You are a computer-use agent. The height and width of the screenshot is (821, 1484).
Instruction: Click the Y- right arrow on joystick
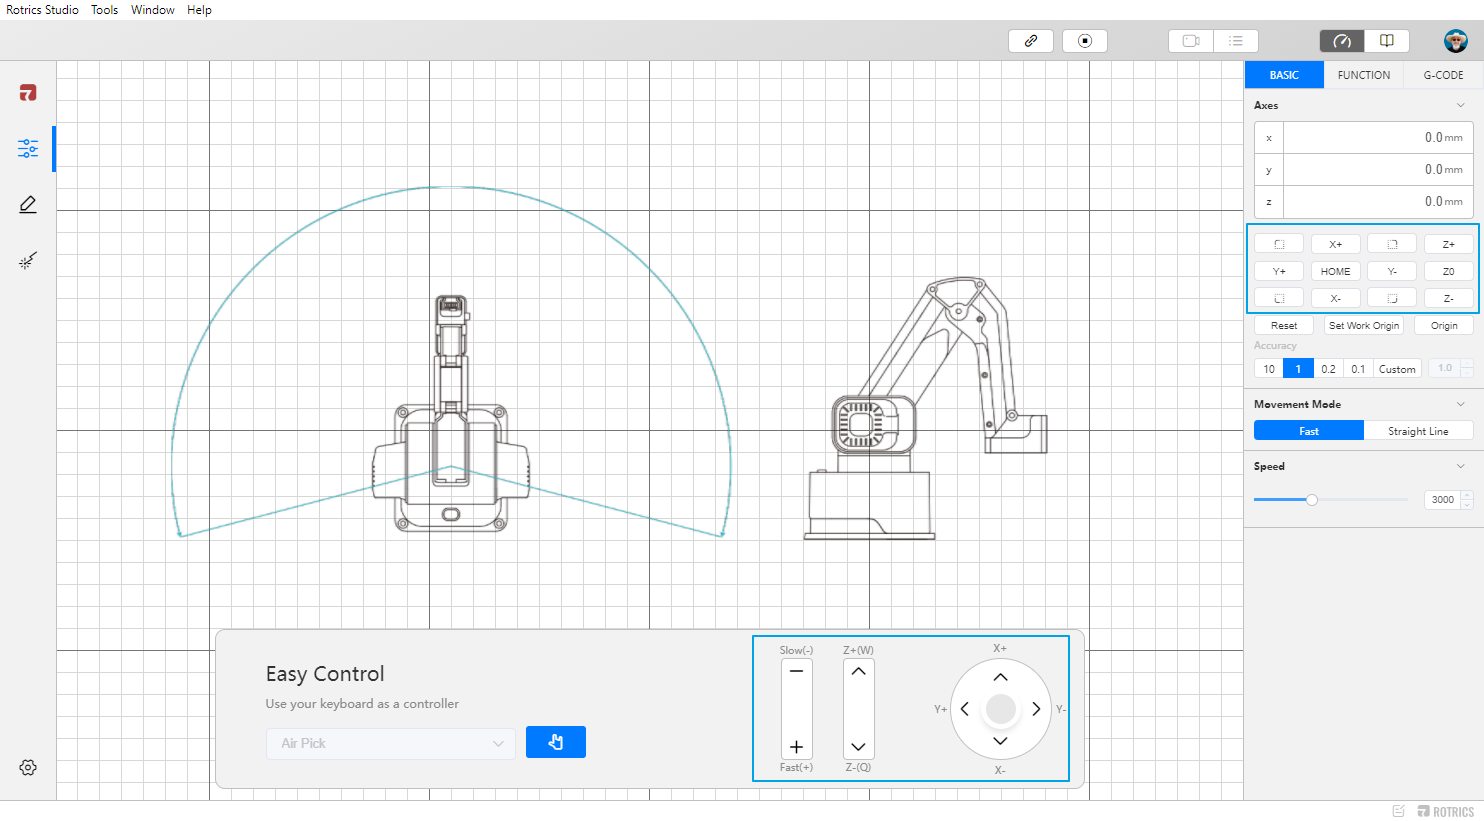1036,709
